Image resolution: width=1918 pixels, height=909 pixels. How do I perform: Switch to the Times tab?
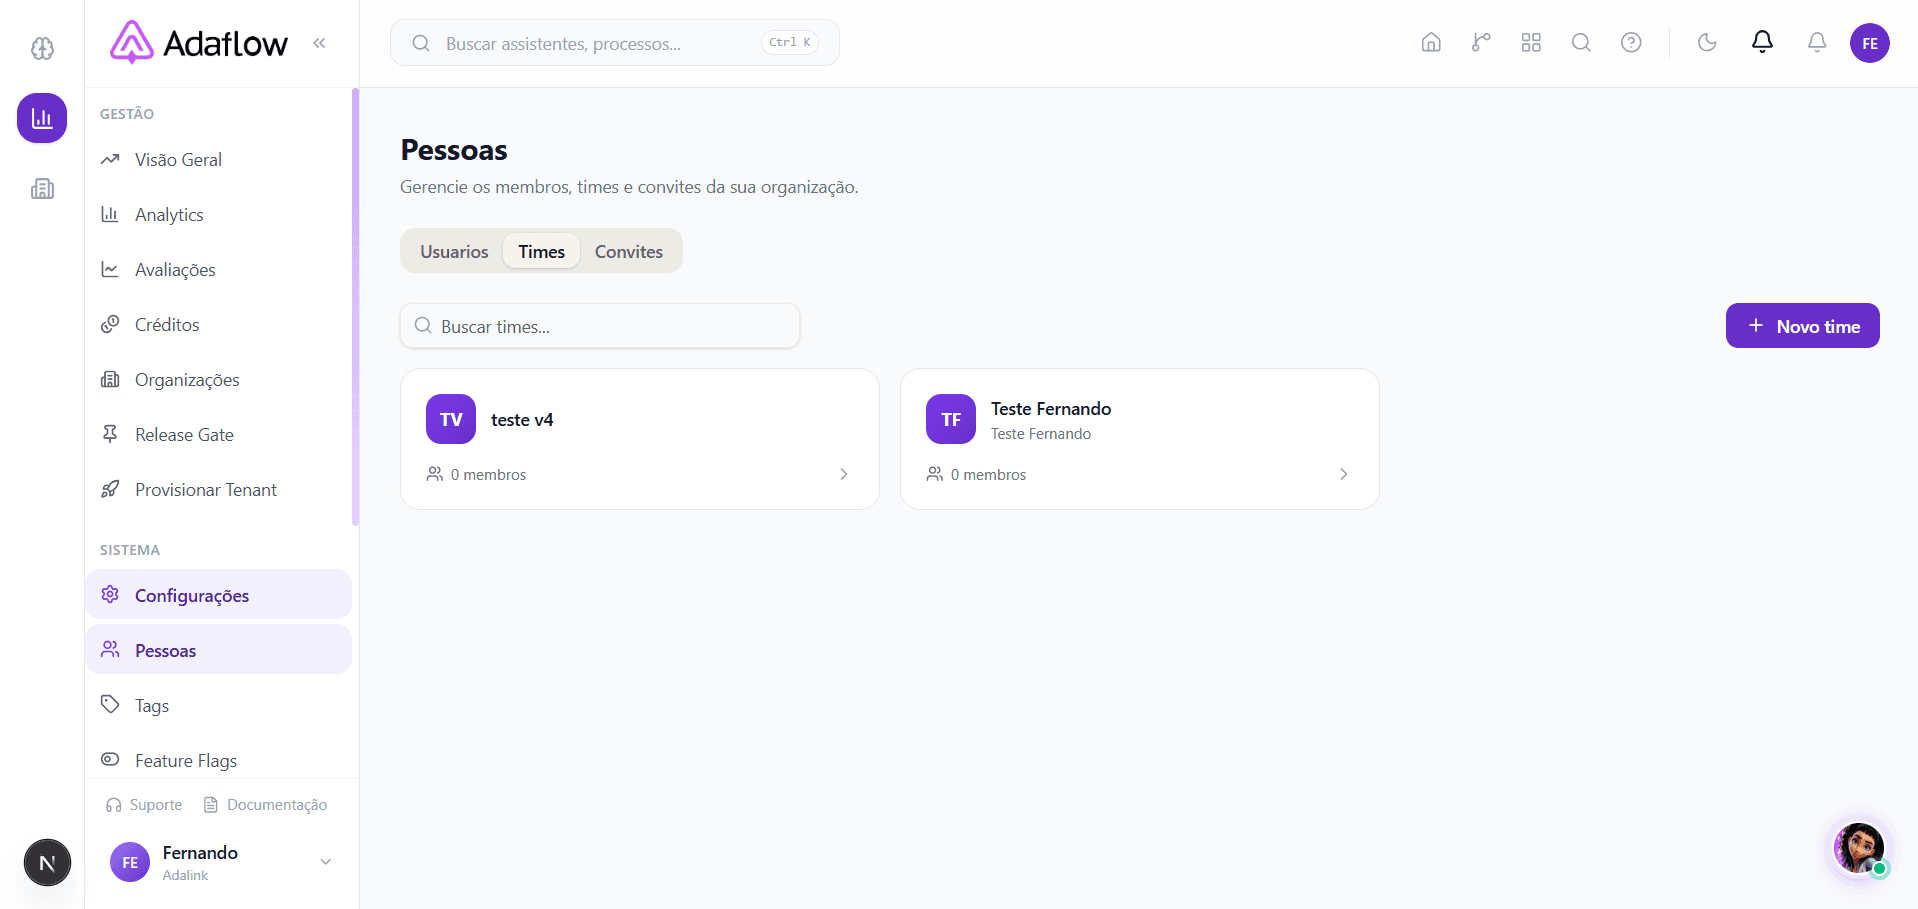(x=541, y=252)
